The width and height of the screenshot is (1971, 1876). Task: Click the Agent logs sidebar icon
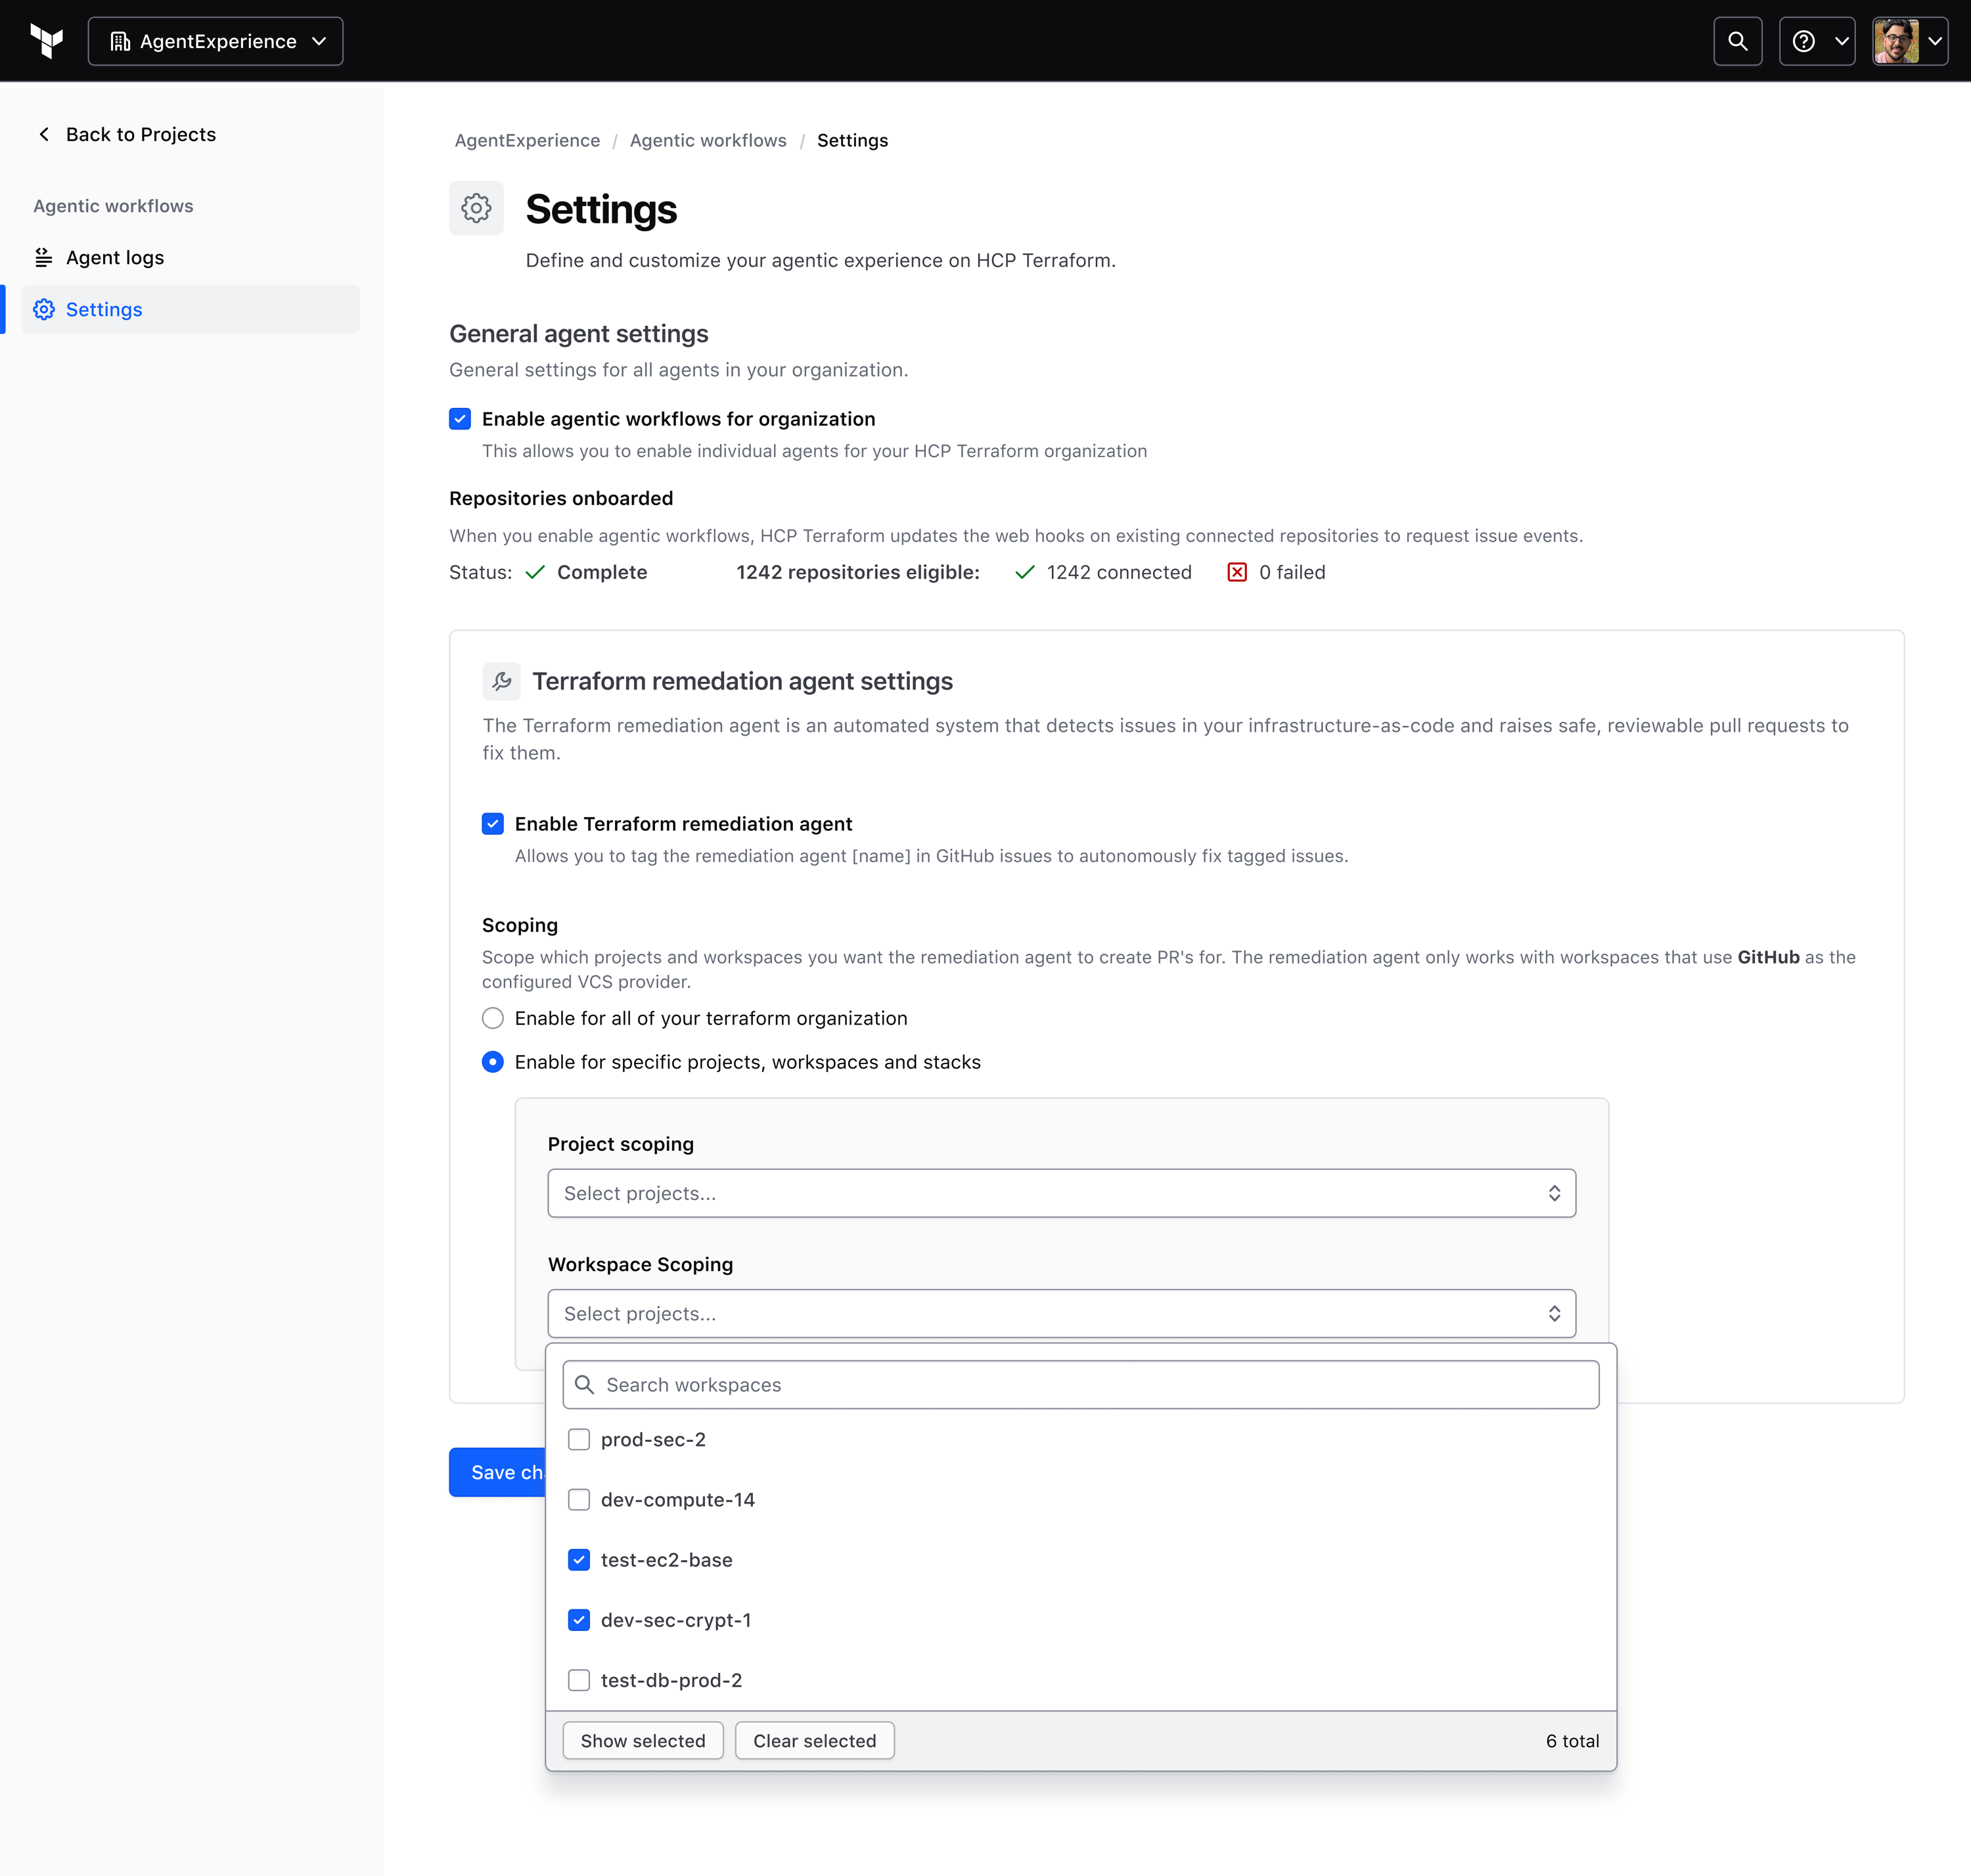pyautogui.click(x=44, y=258)
